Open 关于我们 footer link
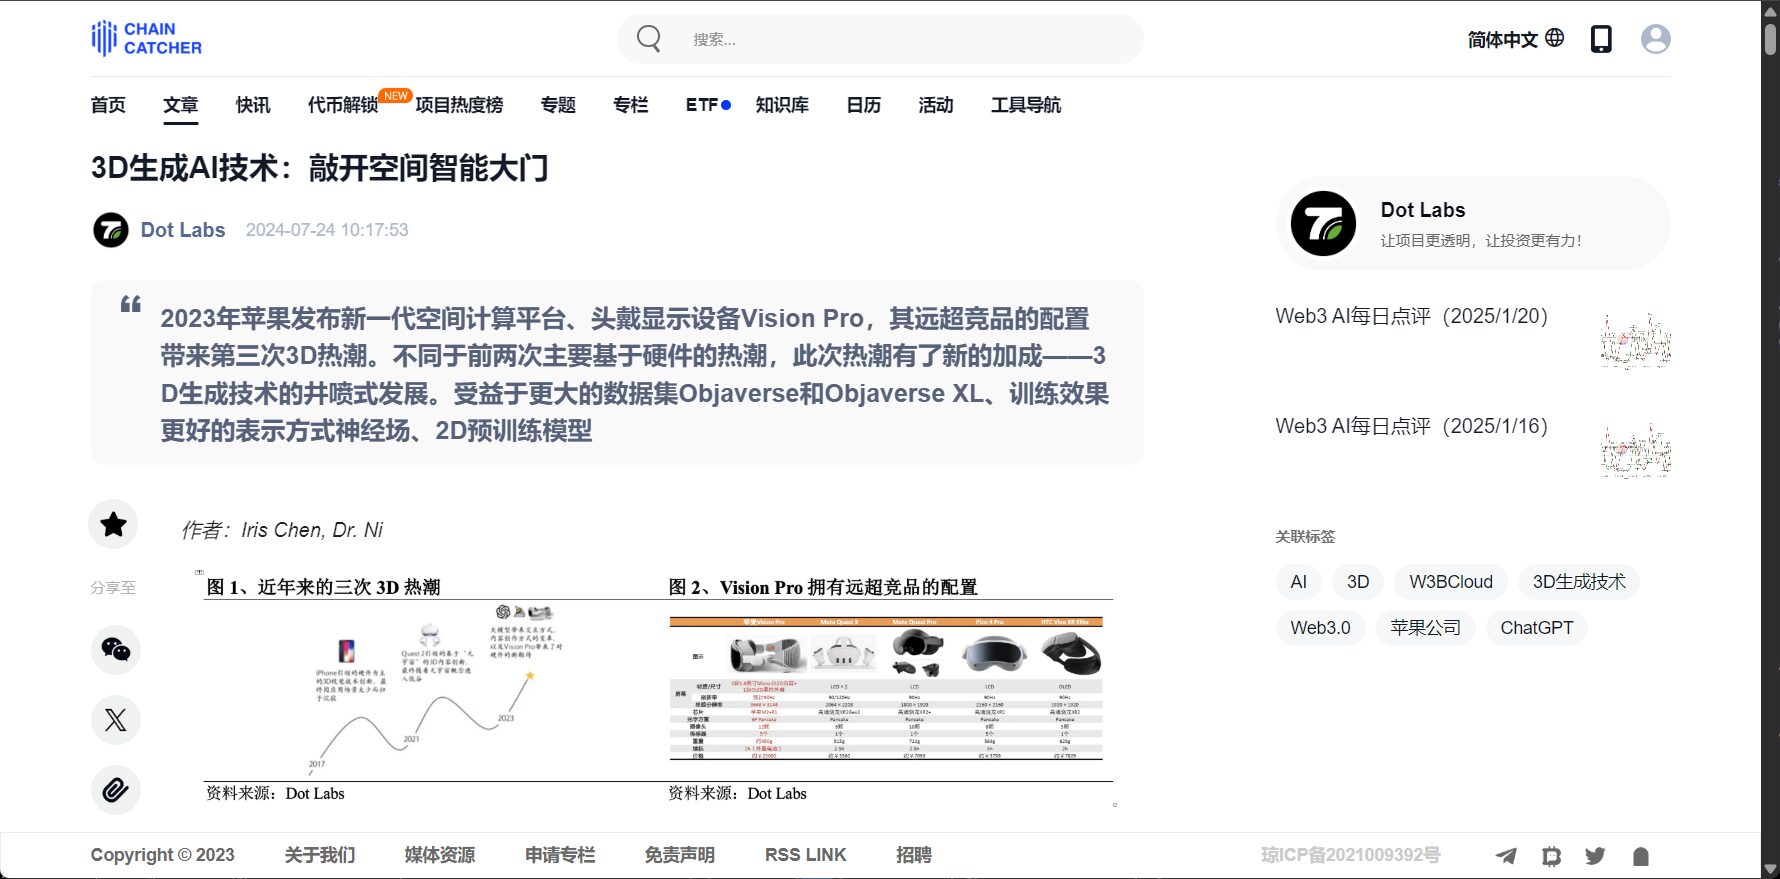 (x=320, y=855)
